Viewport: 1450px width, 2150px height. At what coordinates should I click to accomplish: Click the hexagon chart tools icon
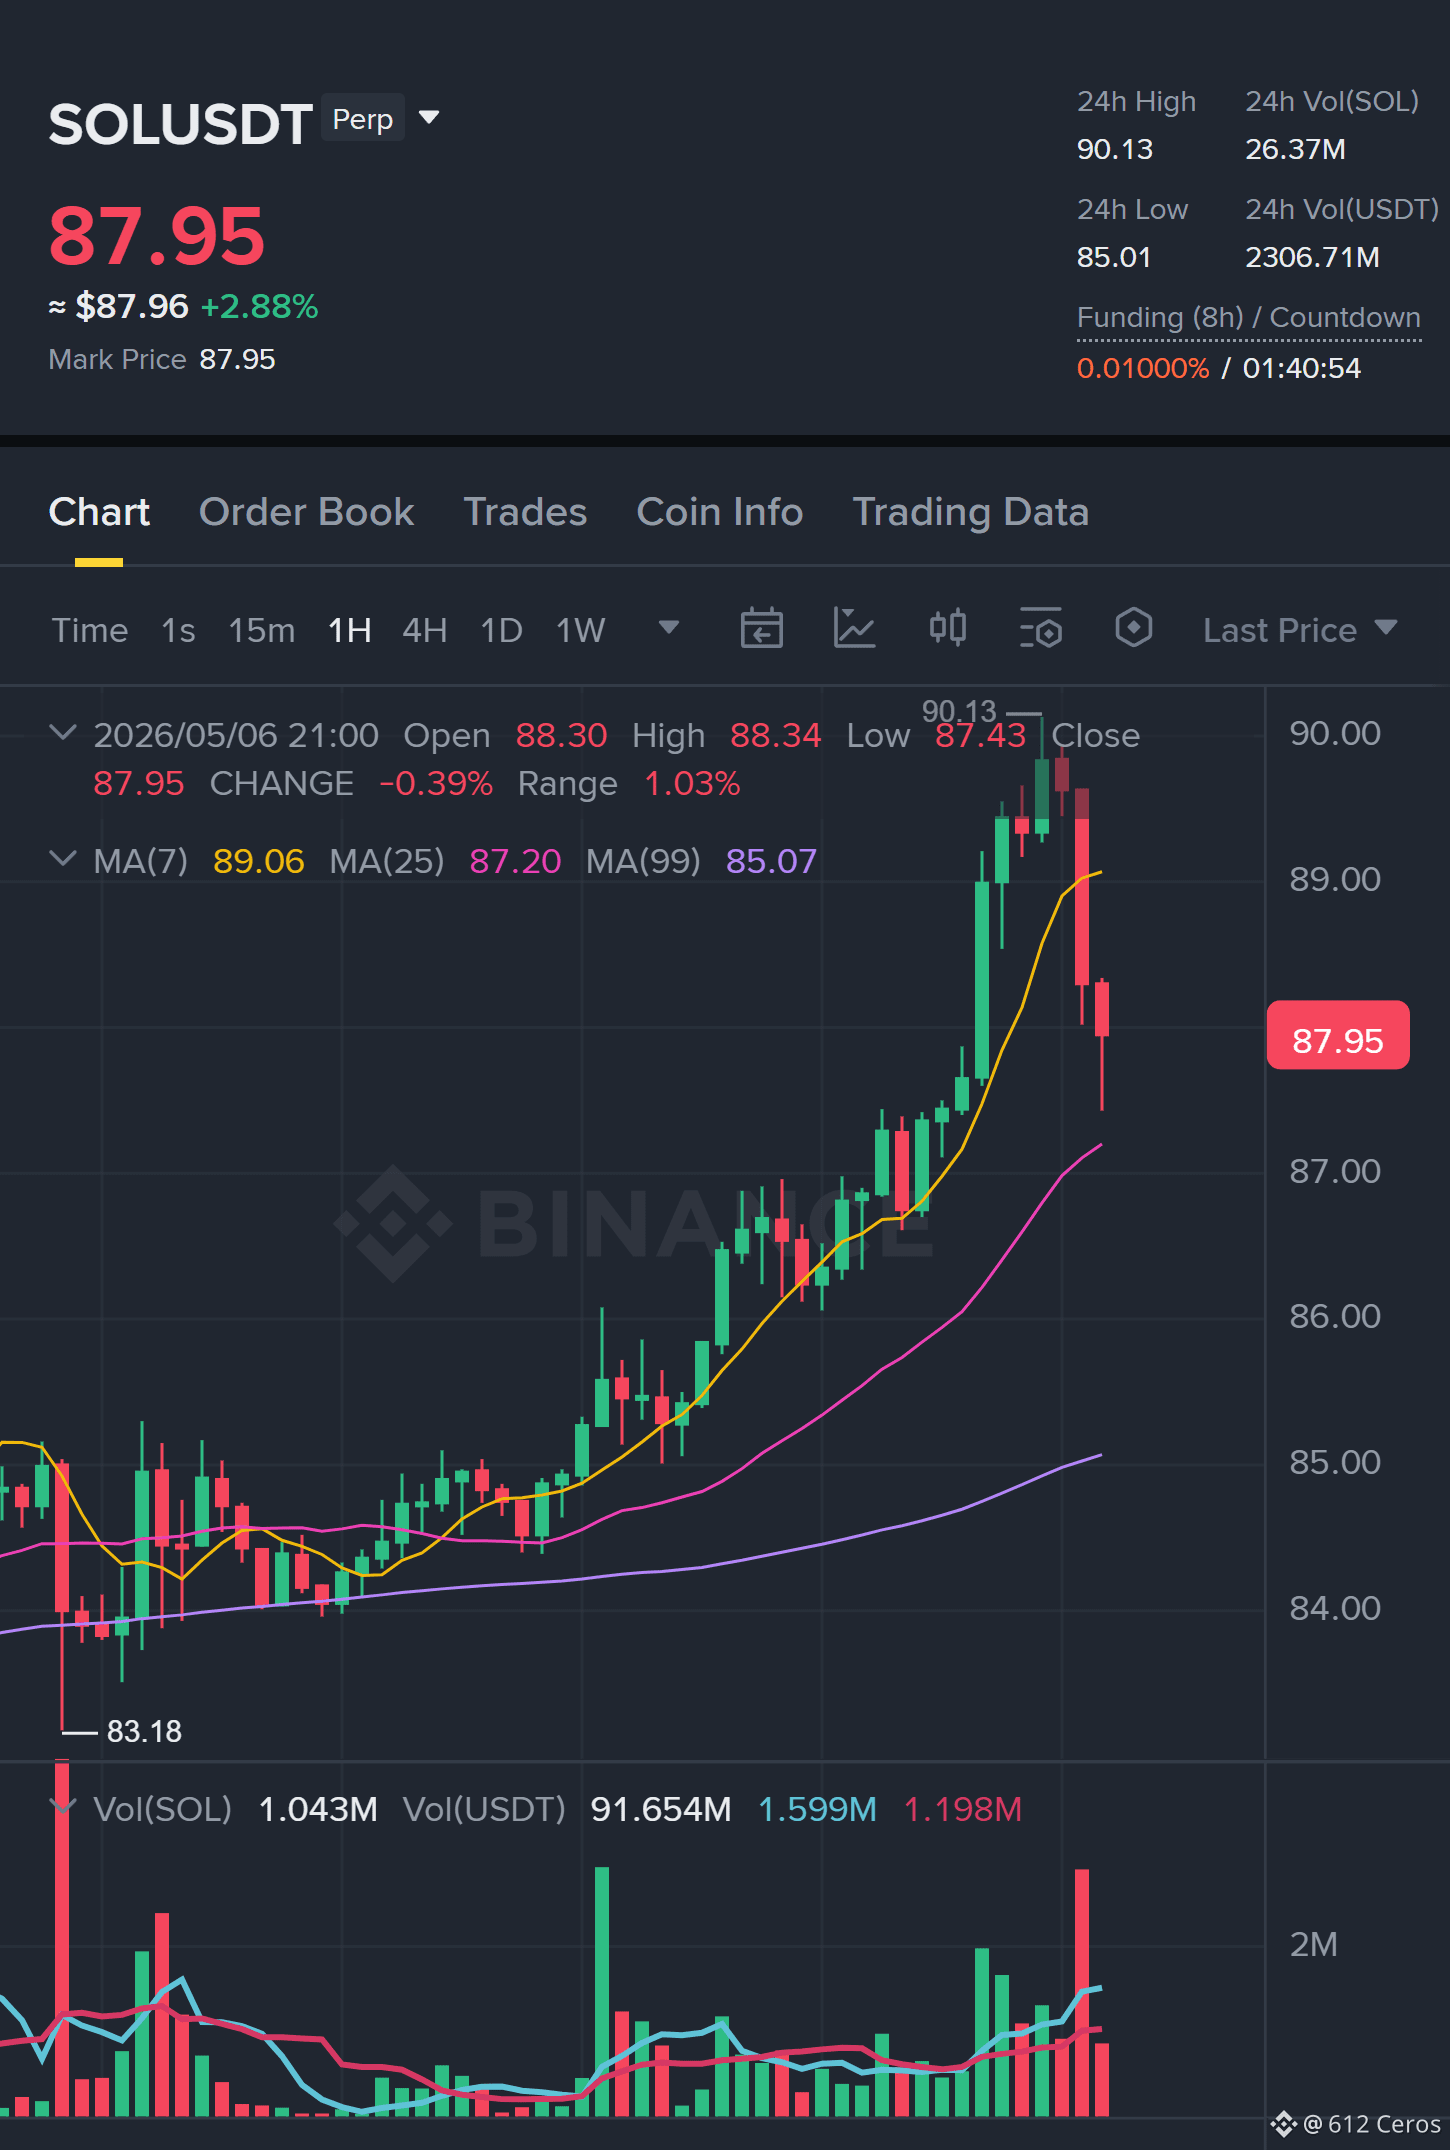tap(1134, 629)
